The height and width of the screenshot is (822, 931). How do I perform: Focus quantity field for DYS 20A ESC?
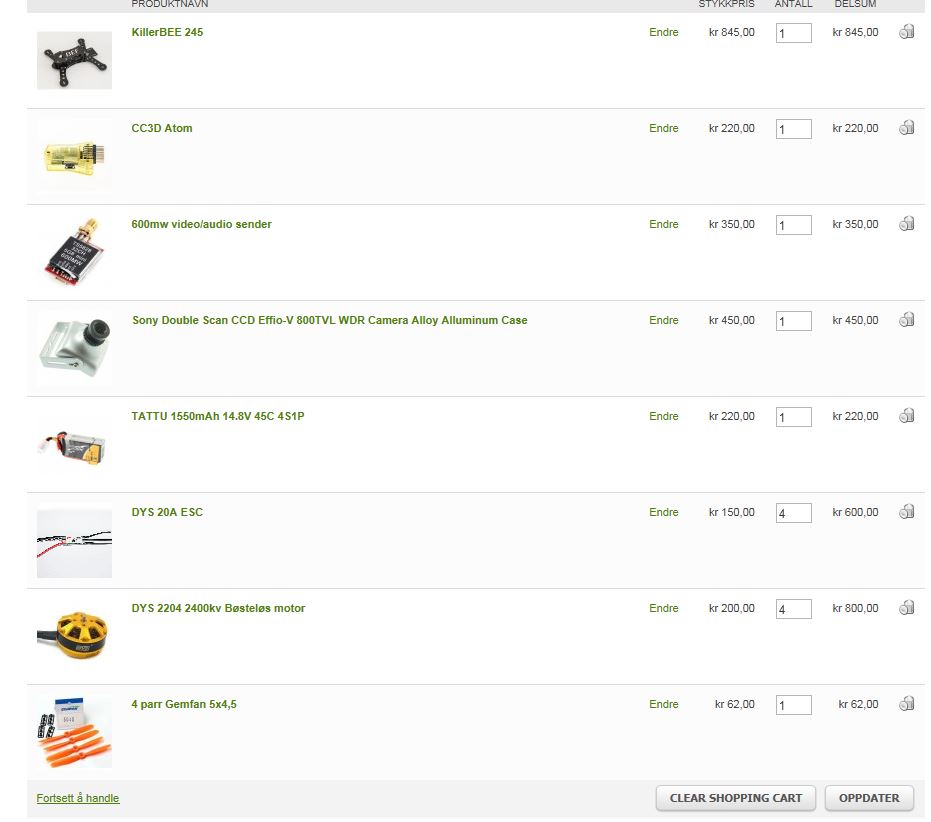[793, 513]
